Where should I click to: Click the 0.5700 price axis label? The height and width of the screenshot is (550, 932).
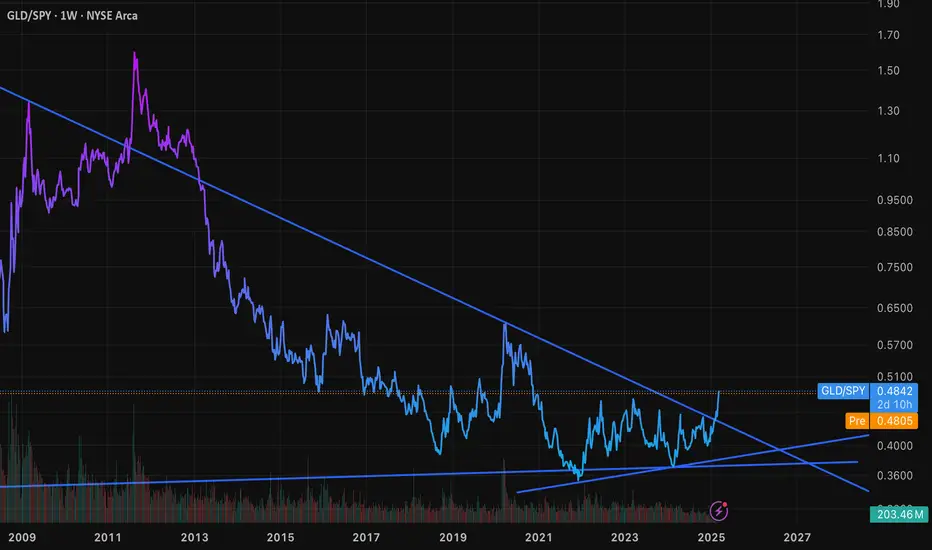pos(895,345)
